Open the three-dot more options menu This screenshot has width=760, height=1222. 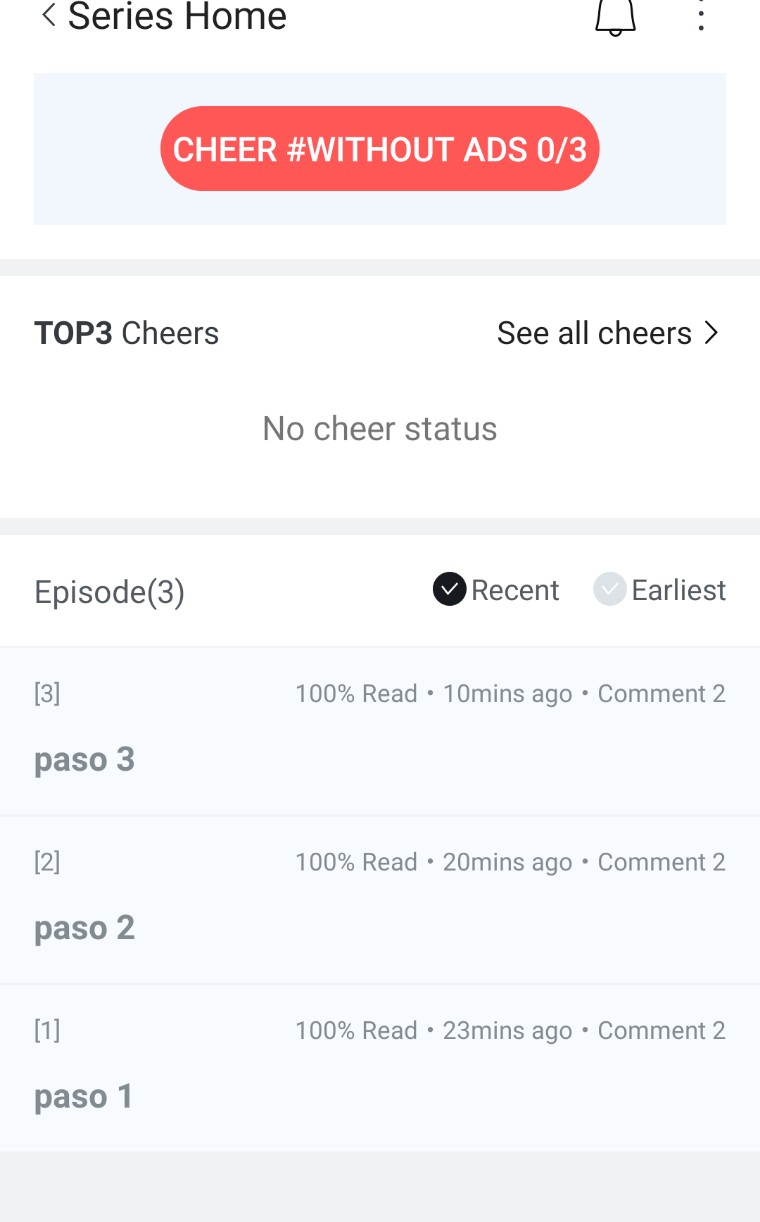click(x=701, y=16)
